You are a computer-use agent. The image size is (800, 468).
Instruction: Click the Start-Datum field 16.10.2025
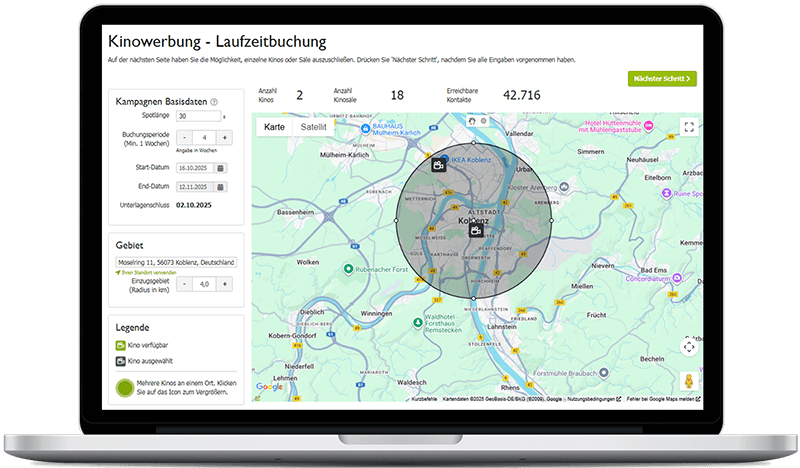point(196,168)
